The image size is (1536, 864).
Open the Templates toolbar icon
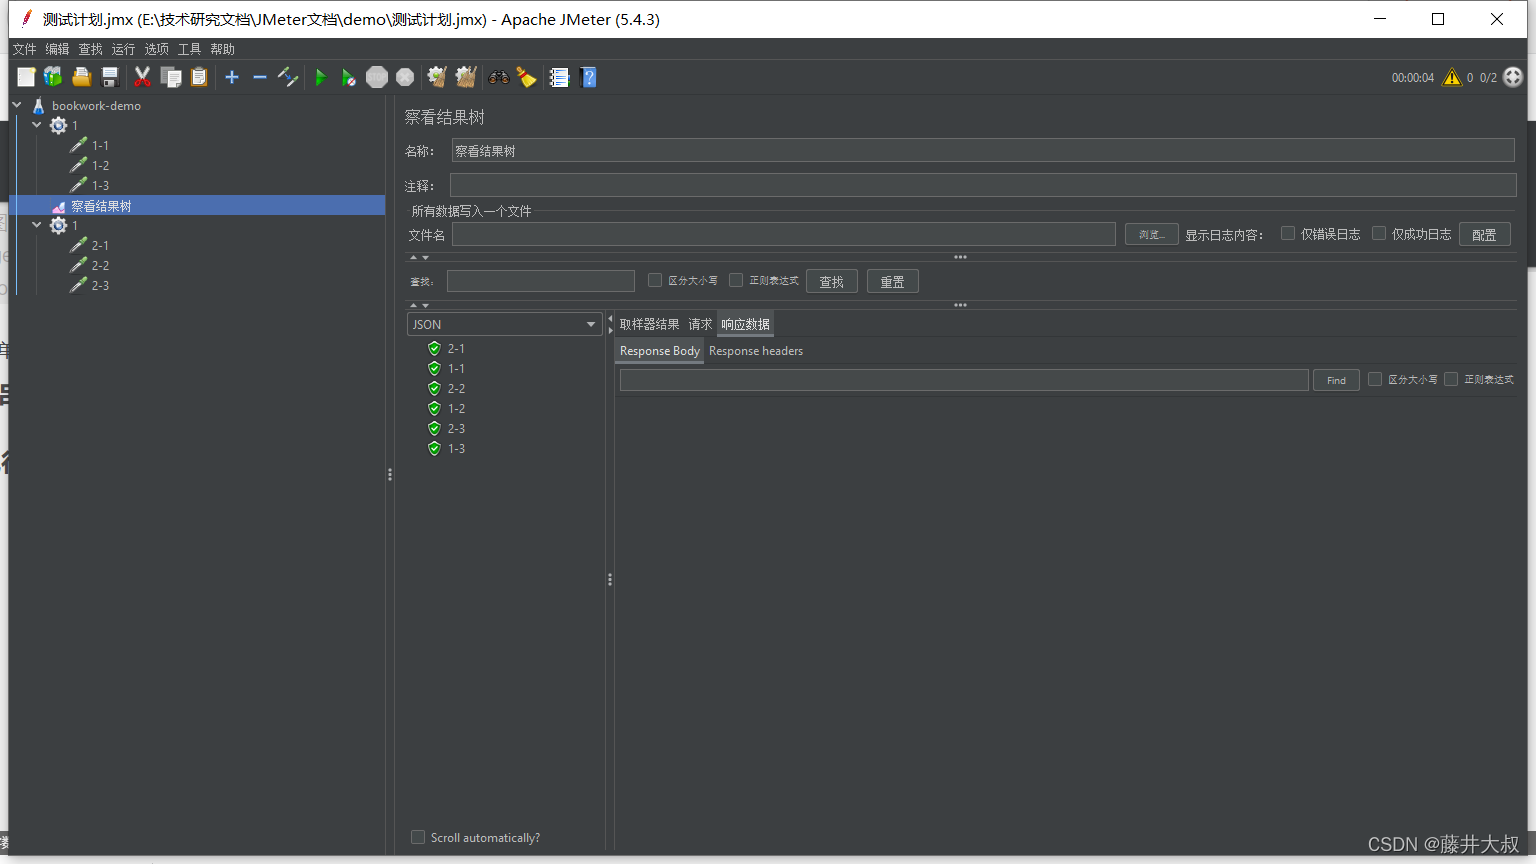tap(53, 77)
